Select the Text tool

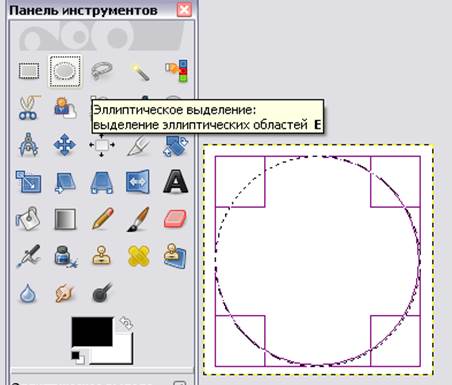[x=176, y=182]
